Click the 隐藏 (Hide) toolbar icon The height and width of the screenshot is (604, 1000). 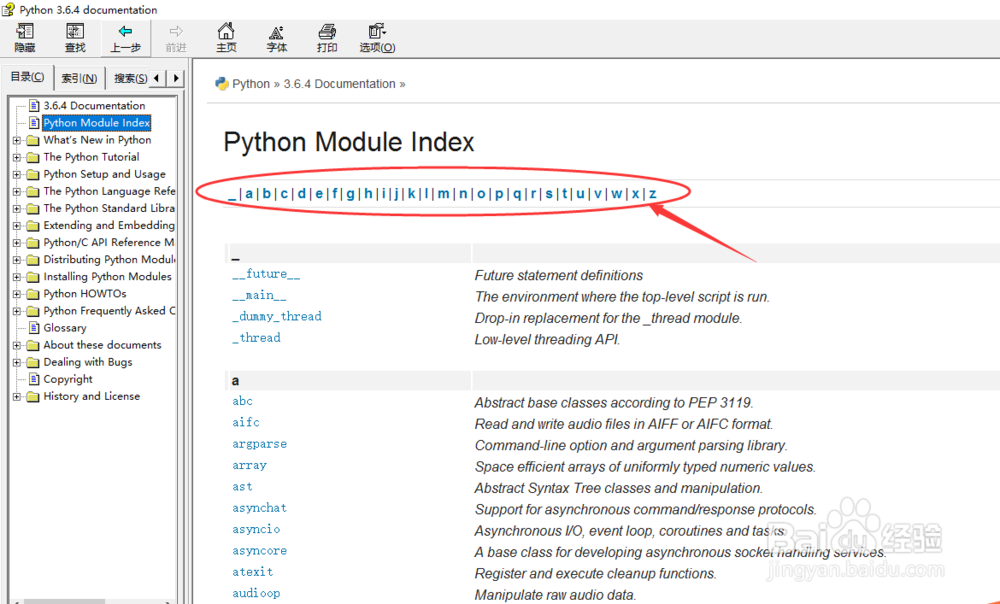25,32
